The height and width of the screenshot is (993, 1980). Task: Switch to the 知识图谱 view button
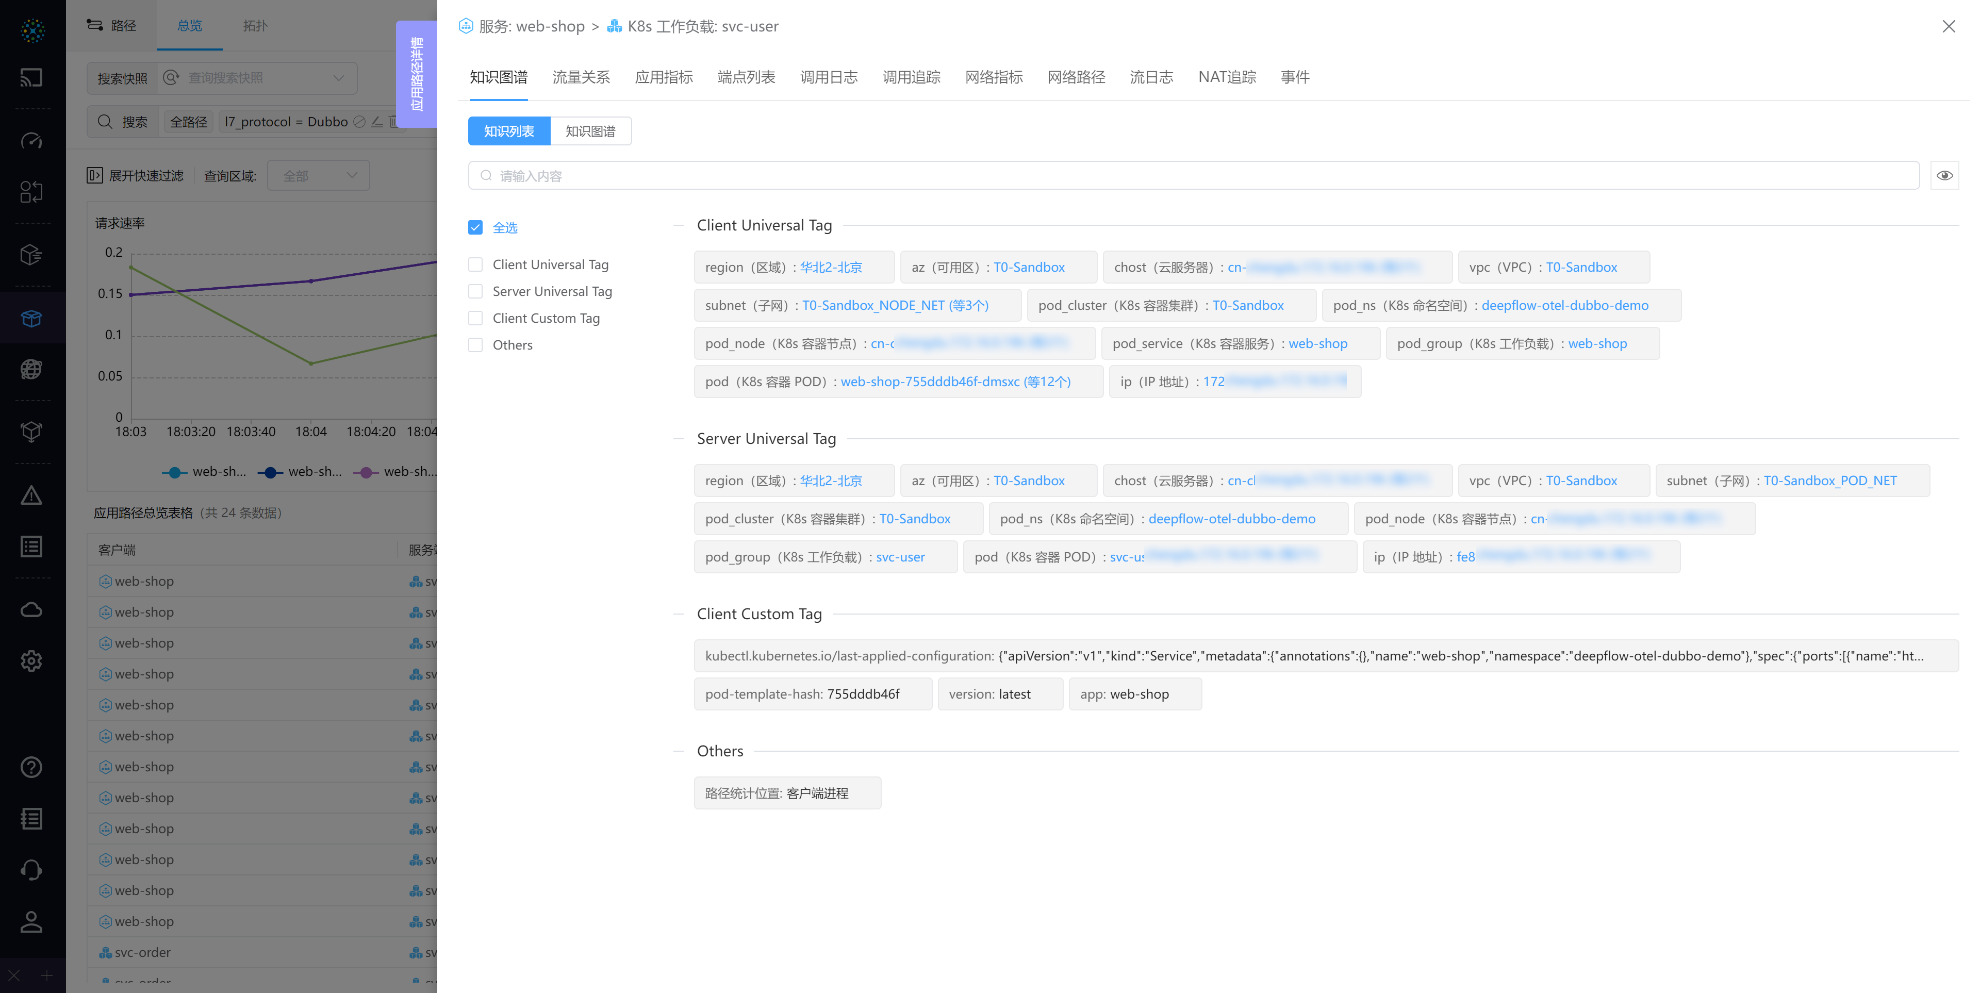[590, 131]
